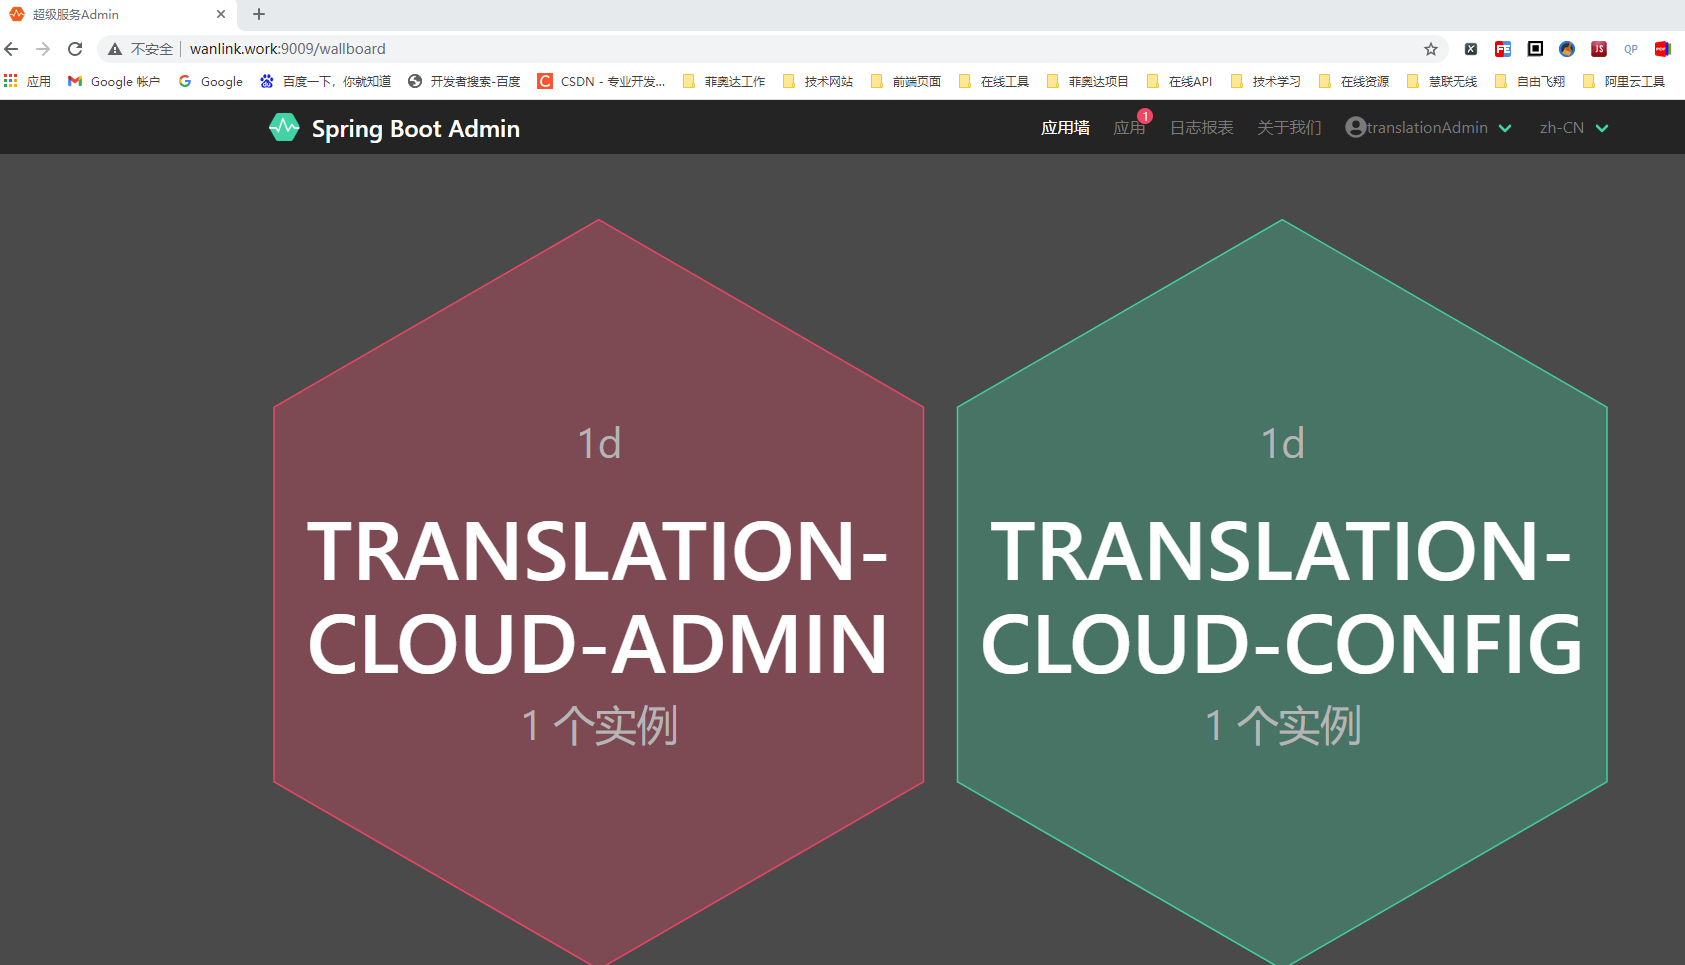This screenshot has height=965, width=1685.
Task: Close the 超级服务Admin tab
Action: 221,15
